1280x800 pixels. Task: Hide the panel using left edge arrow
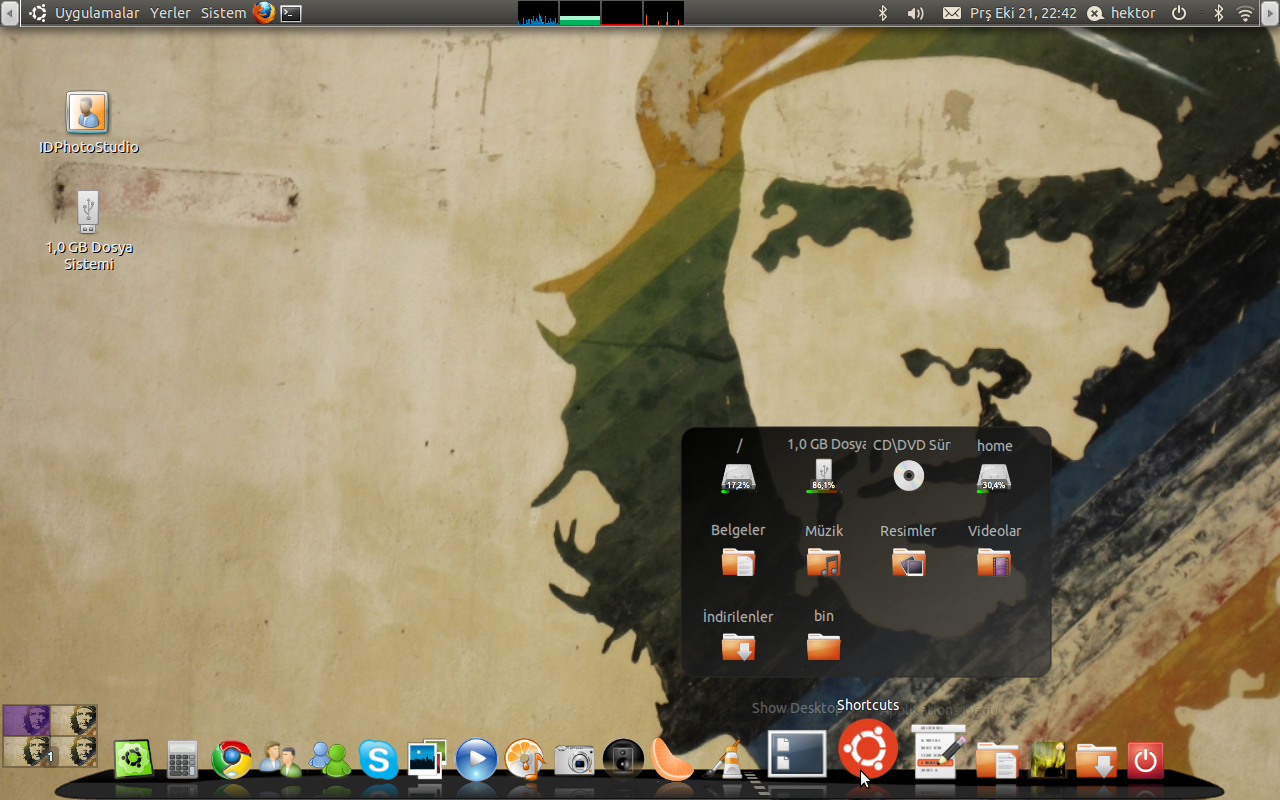(x=9, y=13)
